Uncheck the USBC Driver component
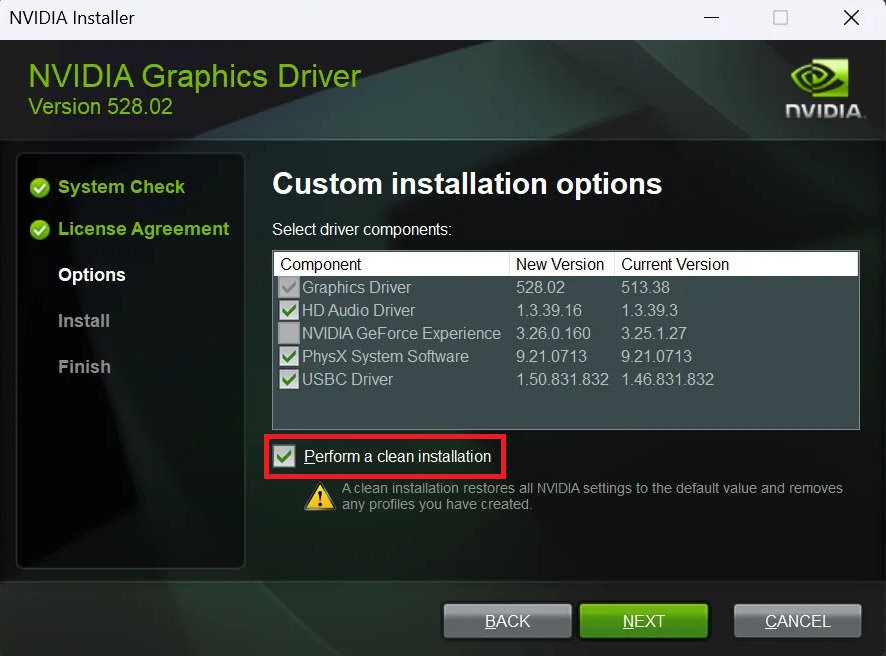The height and width of the screenshot is (656, 886). pos(290,379)
